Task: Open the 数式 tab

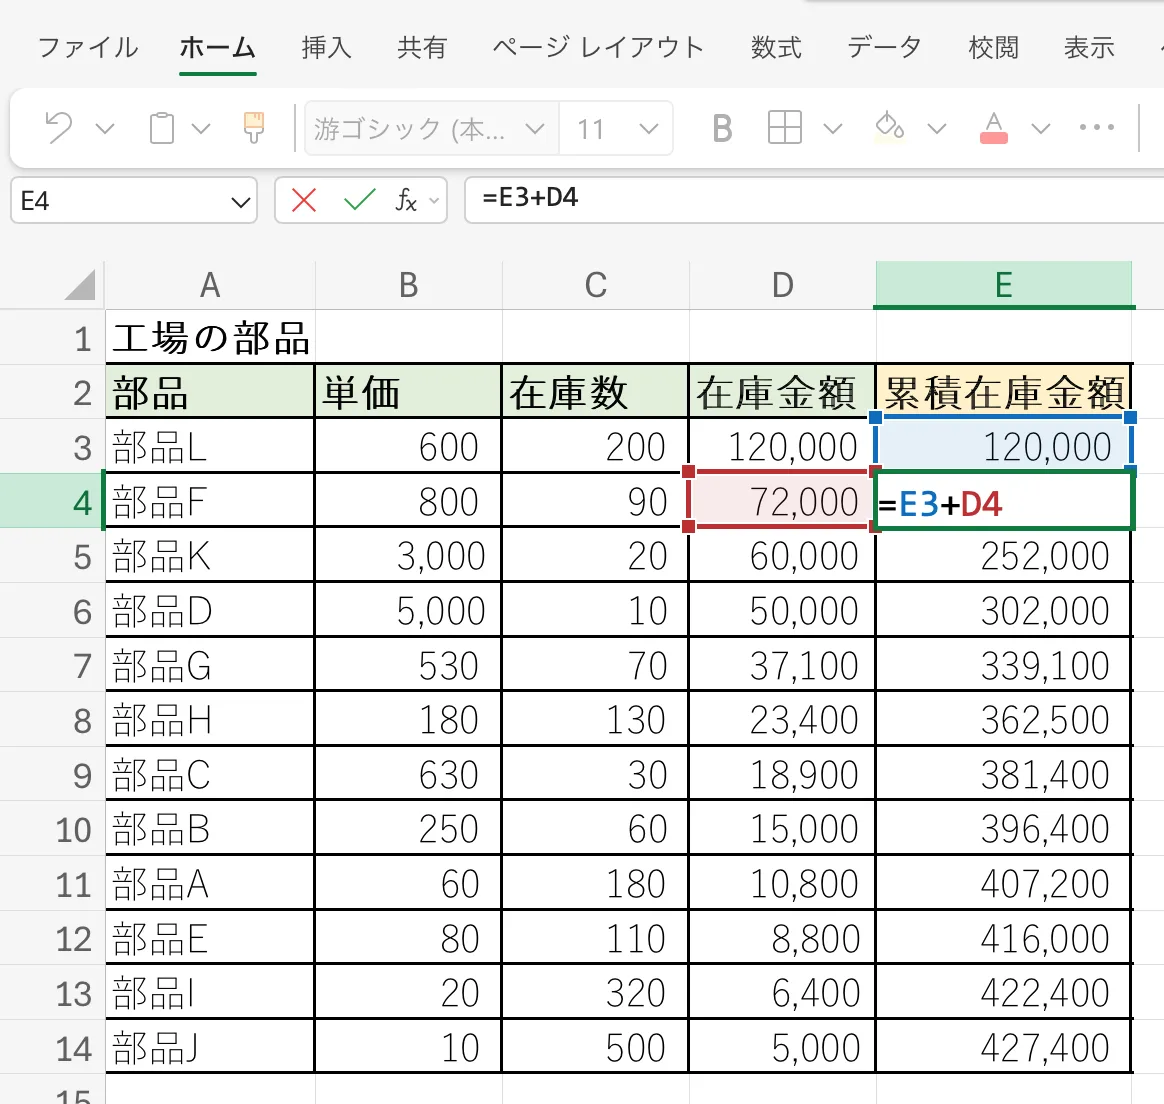Action: coord(776,48)
